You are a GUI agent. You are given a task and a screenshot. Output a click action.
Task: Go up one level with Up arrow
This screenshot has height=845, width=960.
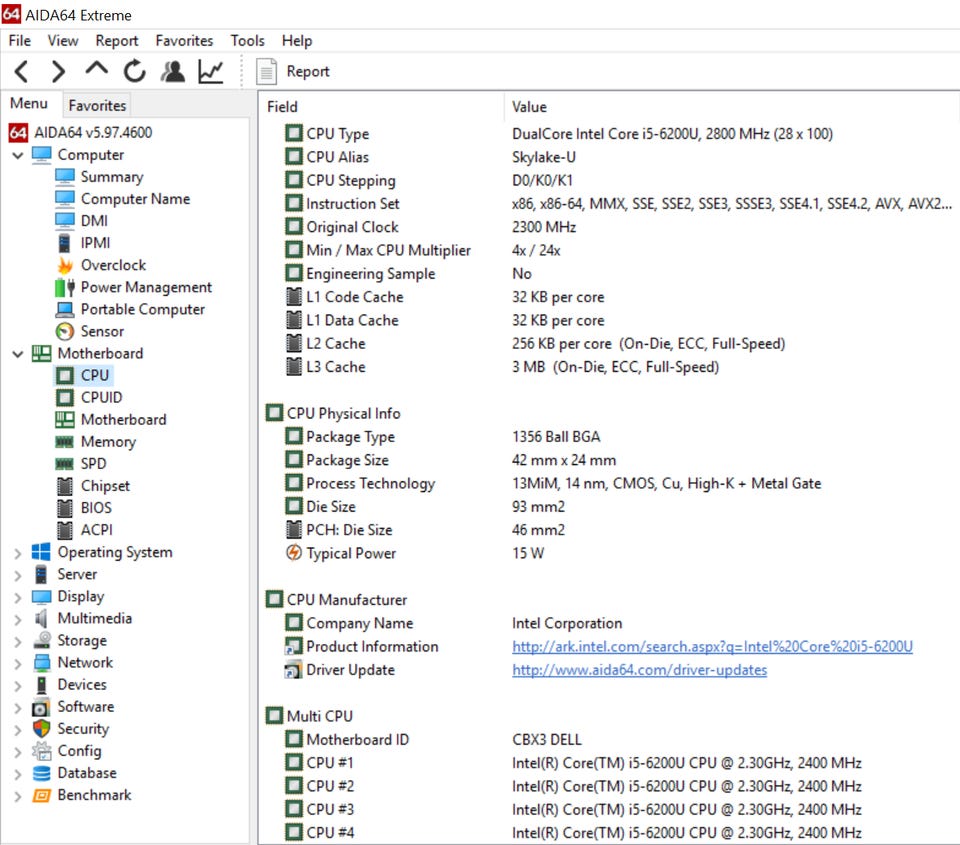click(x=96, y=70)
